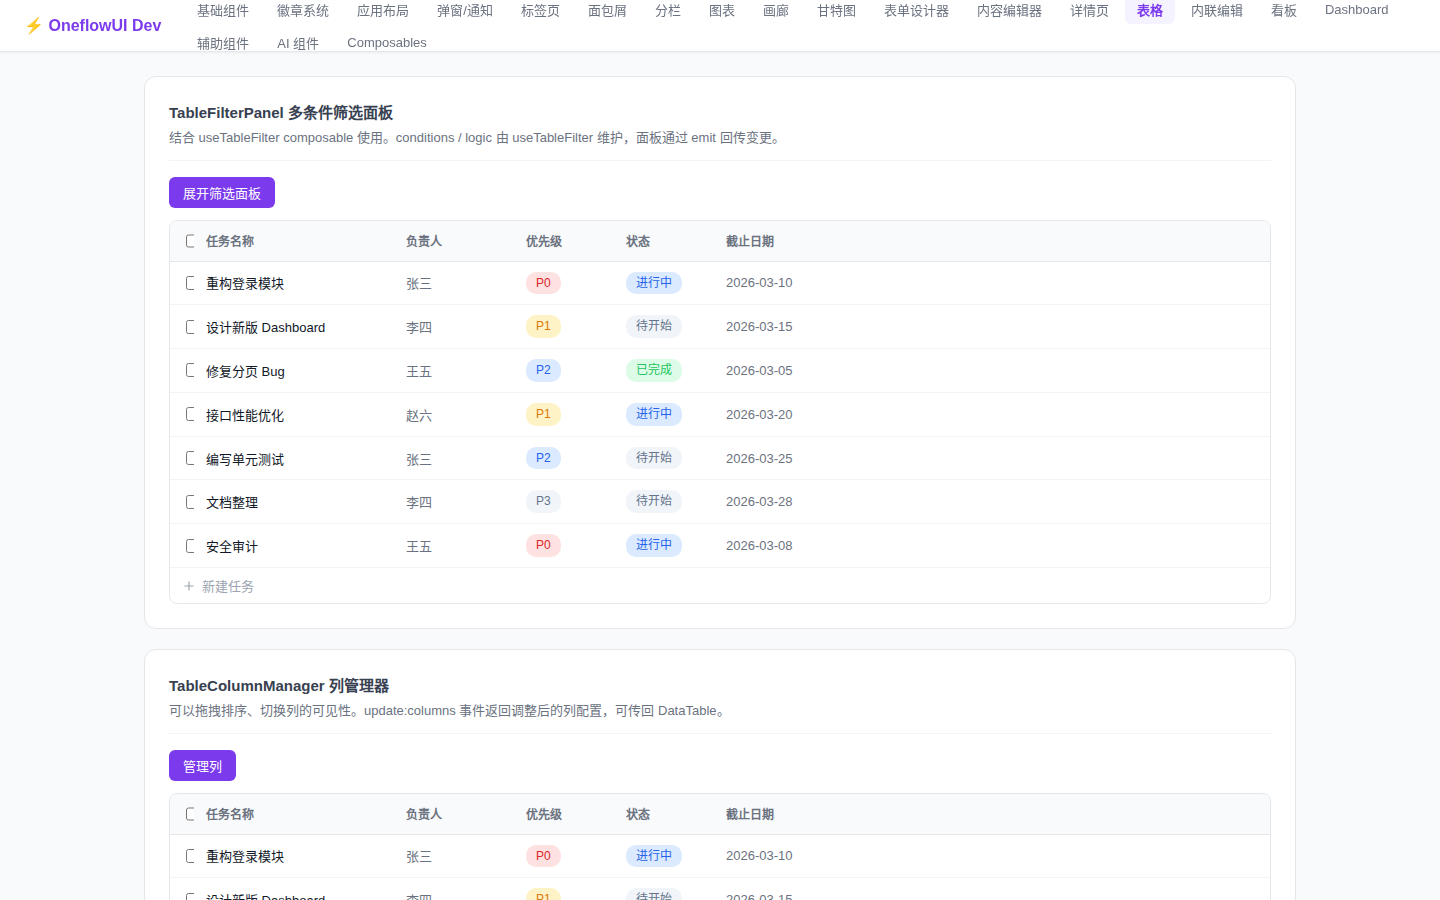This screenshot has width=1440, height=900.
Task: Click the 进行中 status badge for 安全审计
Action: (654, 545)
